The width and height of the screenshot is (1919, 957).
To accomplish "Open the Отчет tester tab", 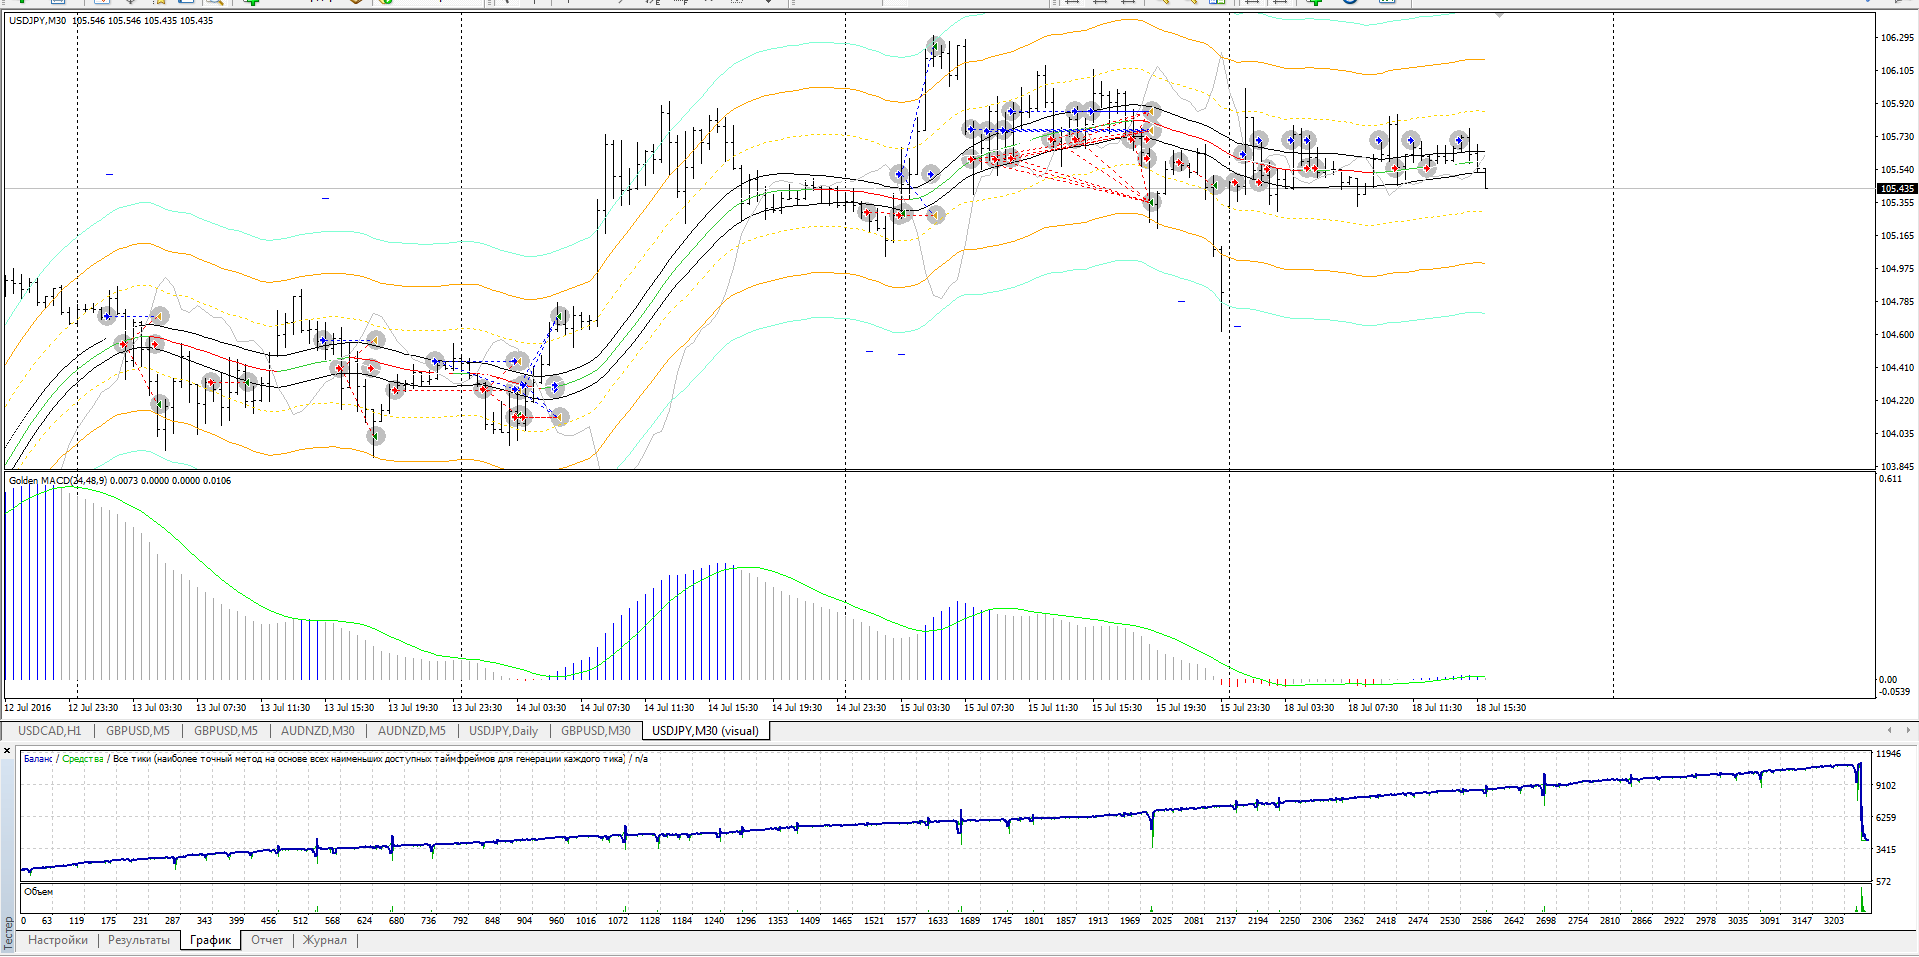I will click(x=267, y=940).
